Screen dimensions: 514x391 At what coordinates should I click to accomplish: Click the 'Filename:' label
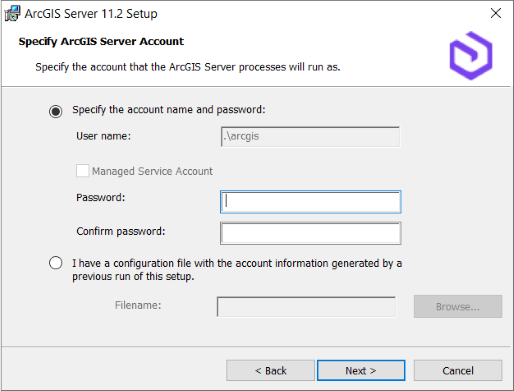tap(138, 305)
